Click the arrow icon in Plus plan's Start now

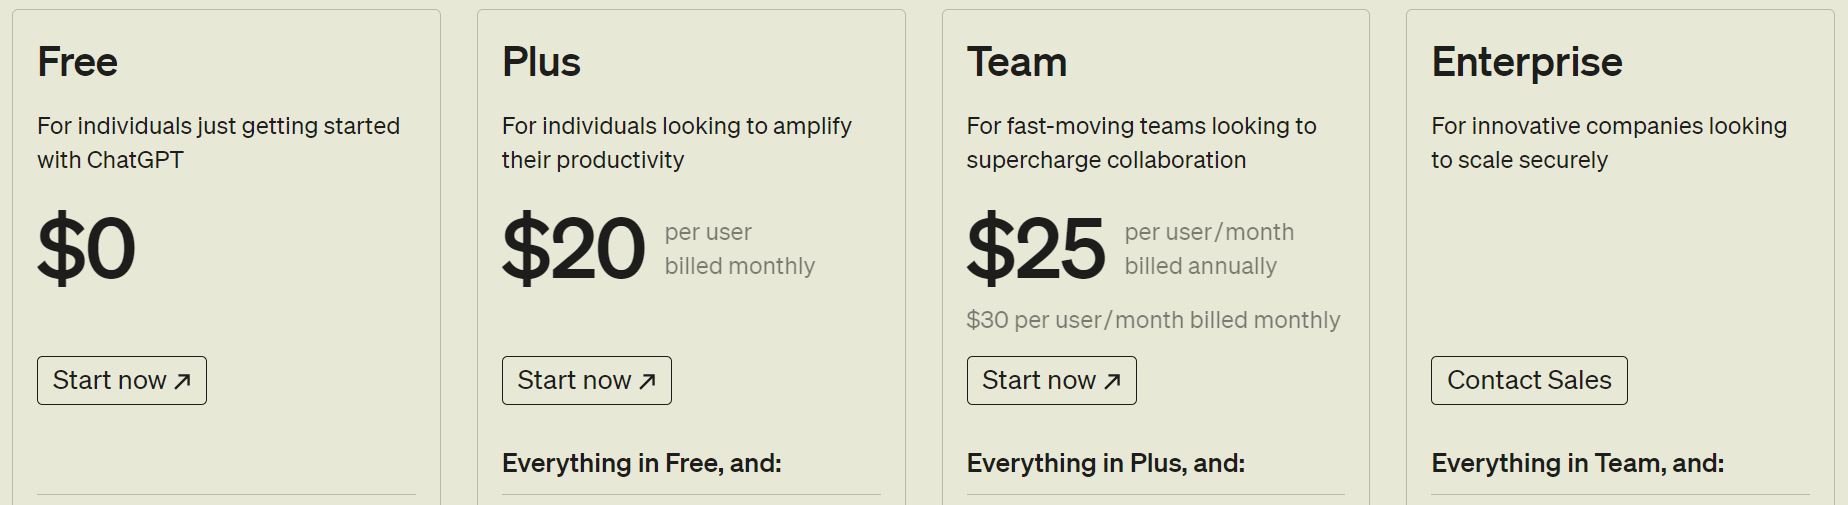coord(647,381)
